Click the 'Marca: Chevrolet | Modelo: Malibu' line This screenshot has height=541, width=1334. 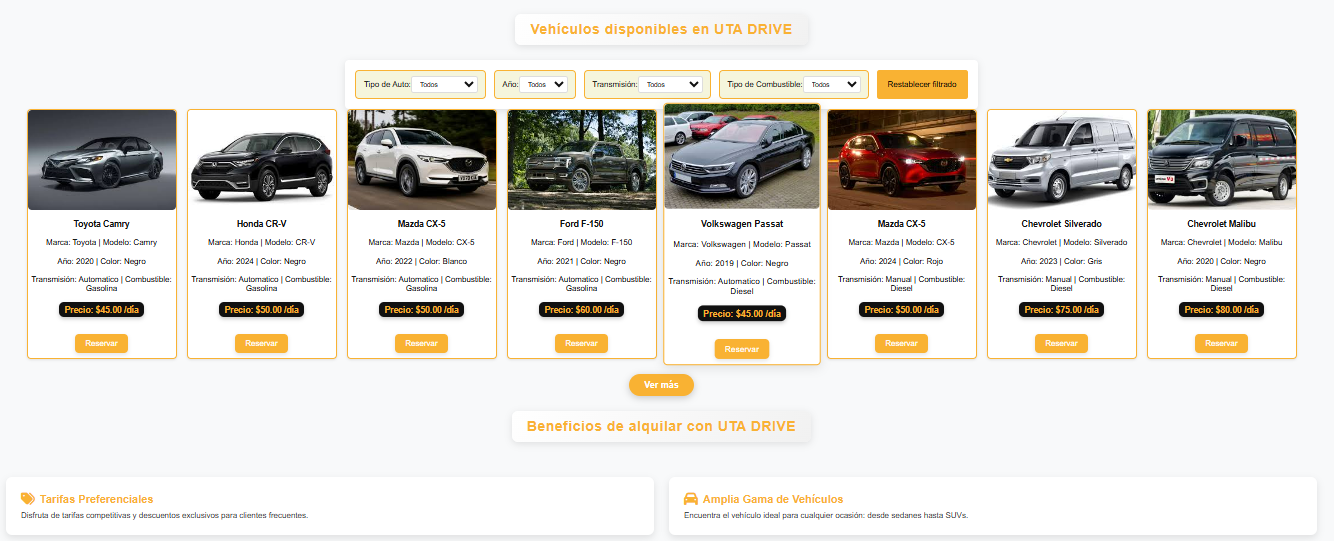point(1221,242)
